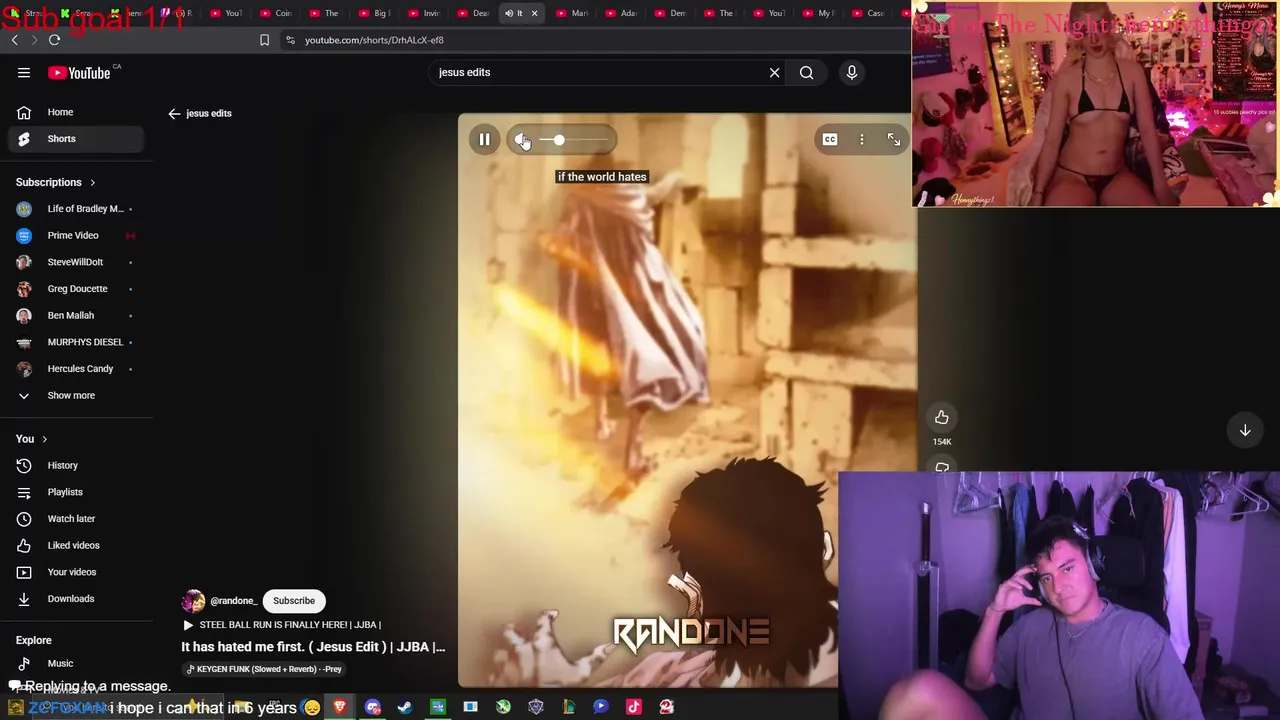Viewport: 1280px width, 720px height.
Task: Bookmark the page with bookmark icon
Action: pos(264,40)
